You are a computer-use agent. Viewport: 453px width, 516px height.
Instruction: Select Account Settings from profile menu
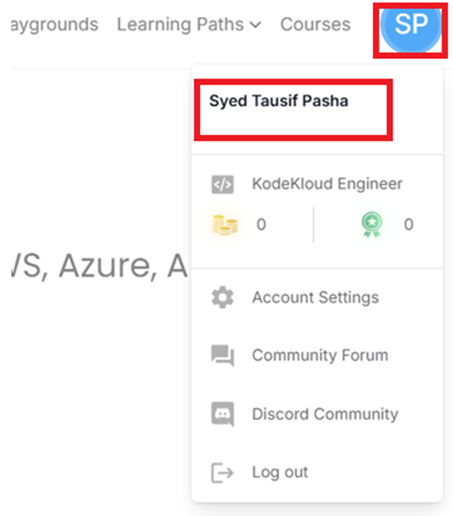315,297
